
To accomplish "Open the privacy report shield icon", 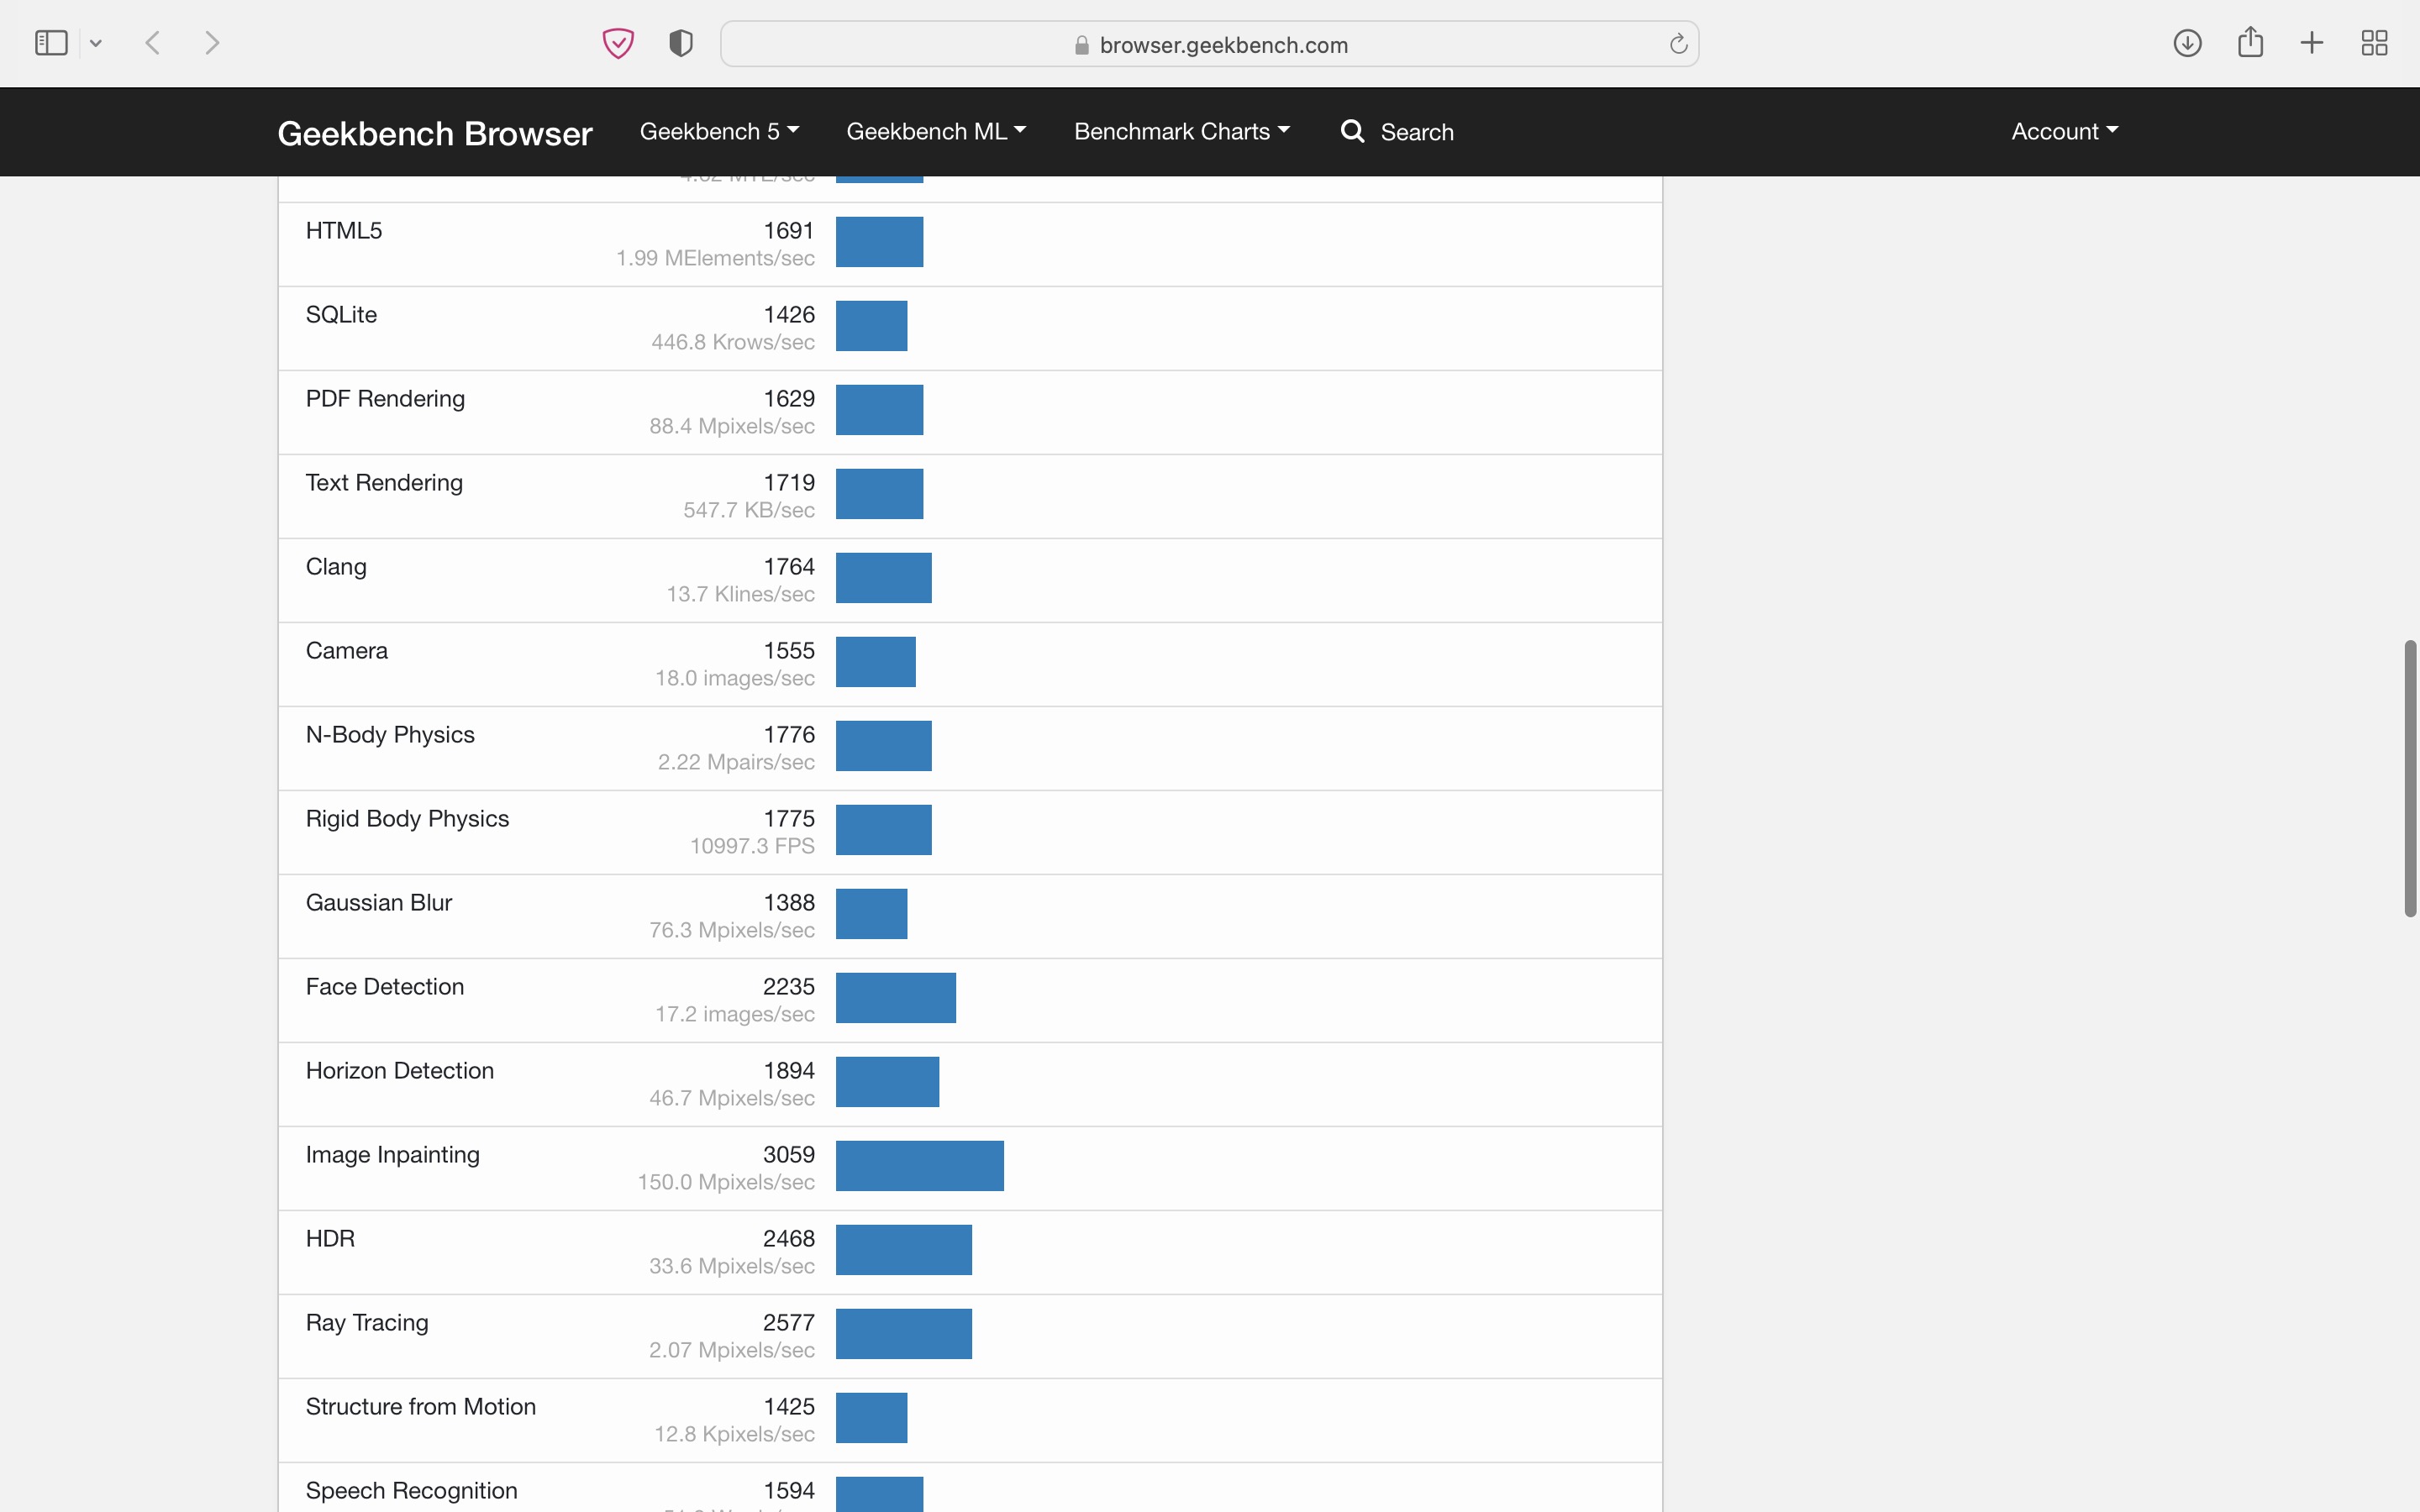I will (680, 43).
